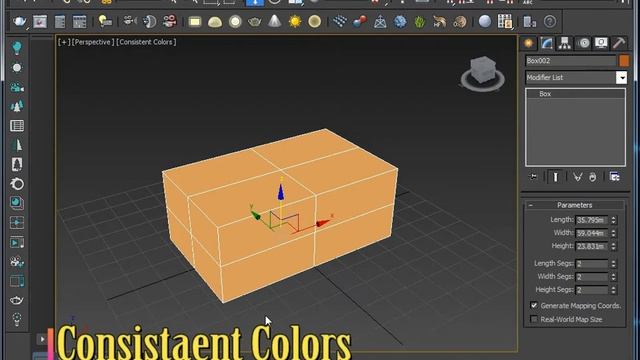The image size is (640, 360).
Task: Click the Height Segs spinner arrows
Action: [x=613, y=290]
